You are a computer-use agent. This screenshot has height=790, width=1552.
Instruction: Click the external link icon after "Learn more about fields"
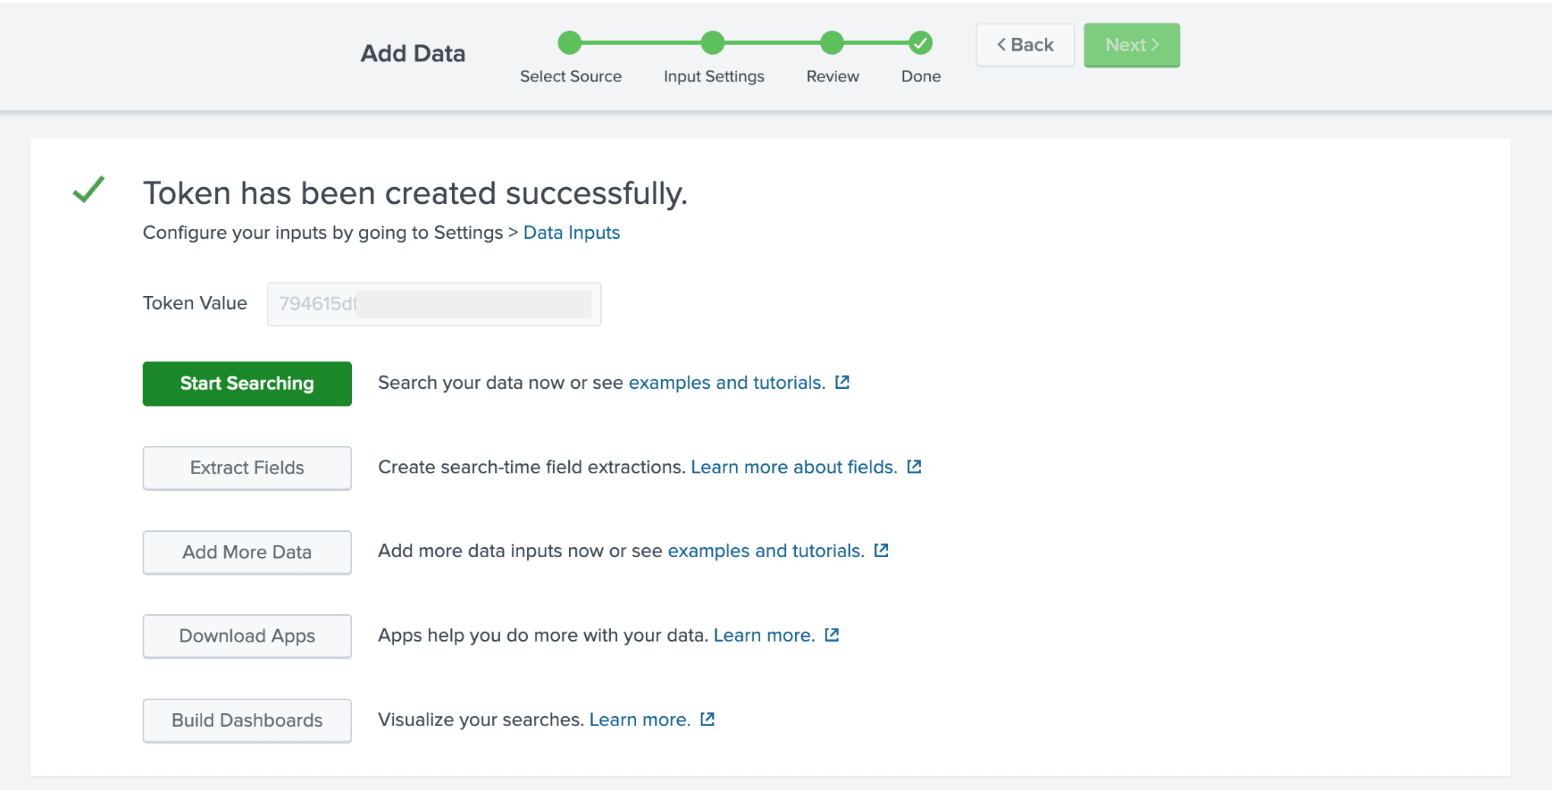click(x=913, y=466)
